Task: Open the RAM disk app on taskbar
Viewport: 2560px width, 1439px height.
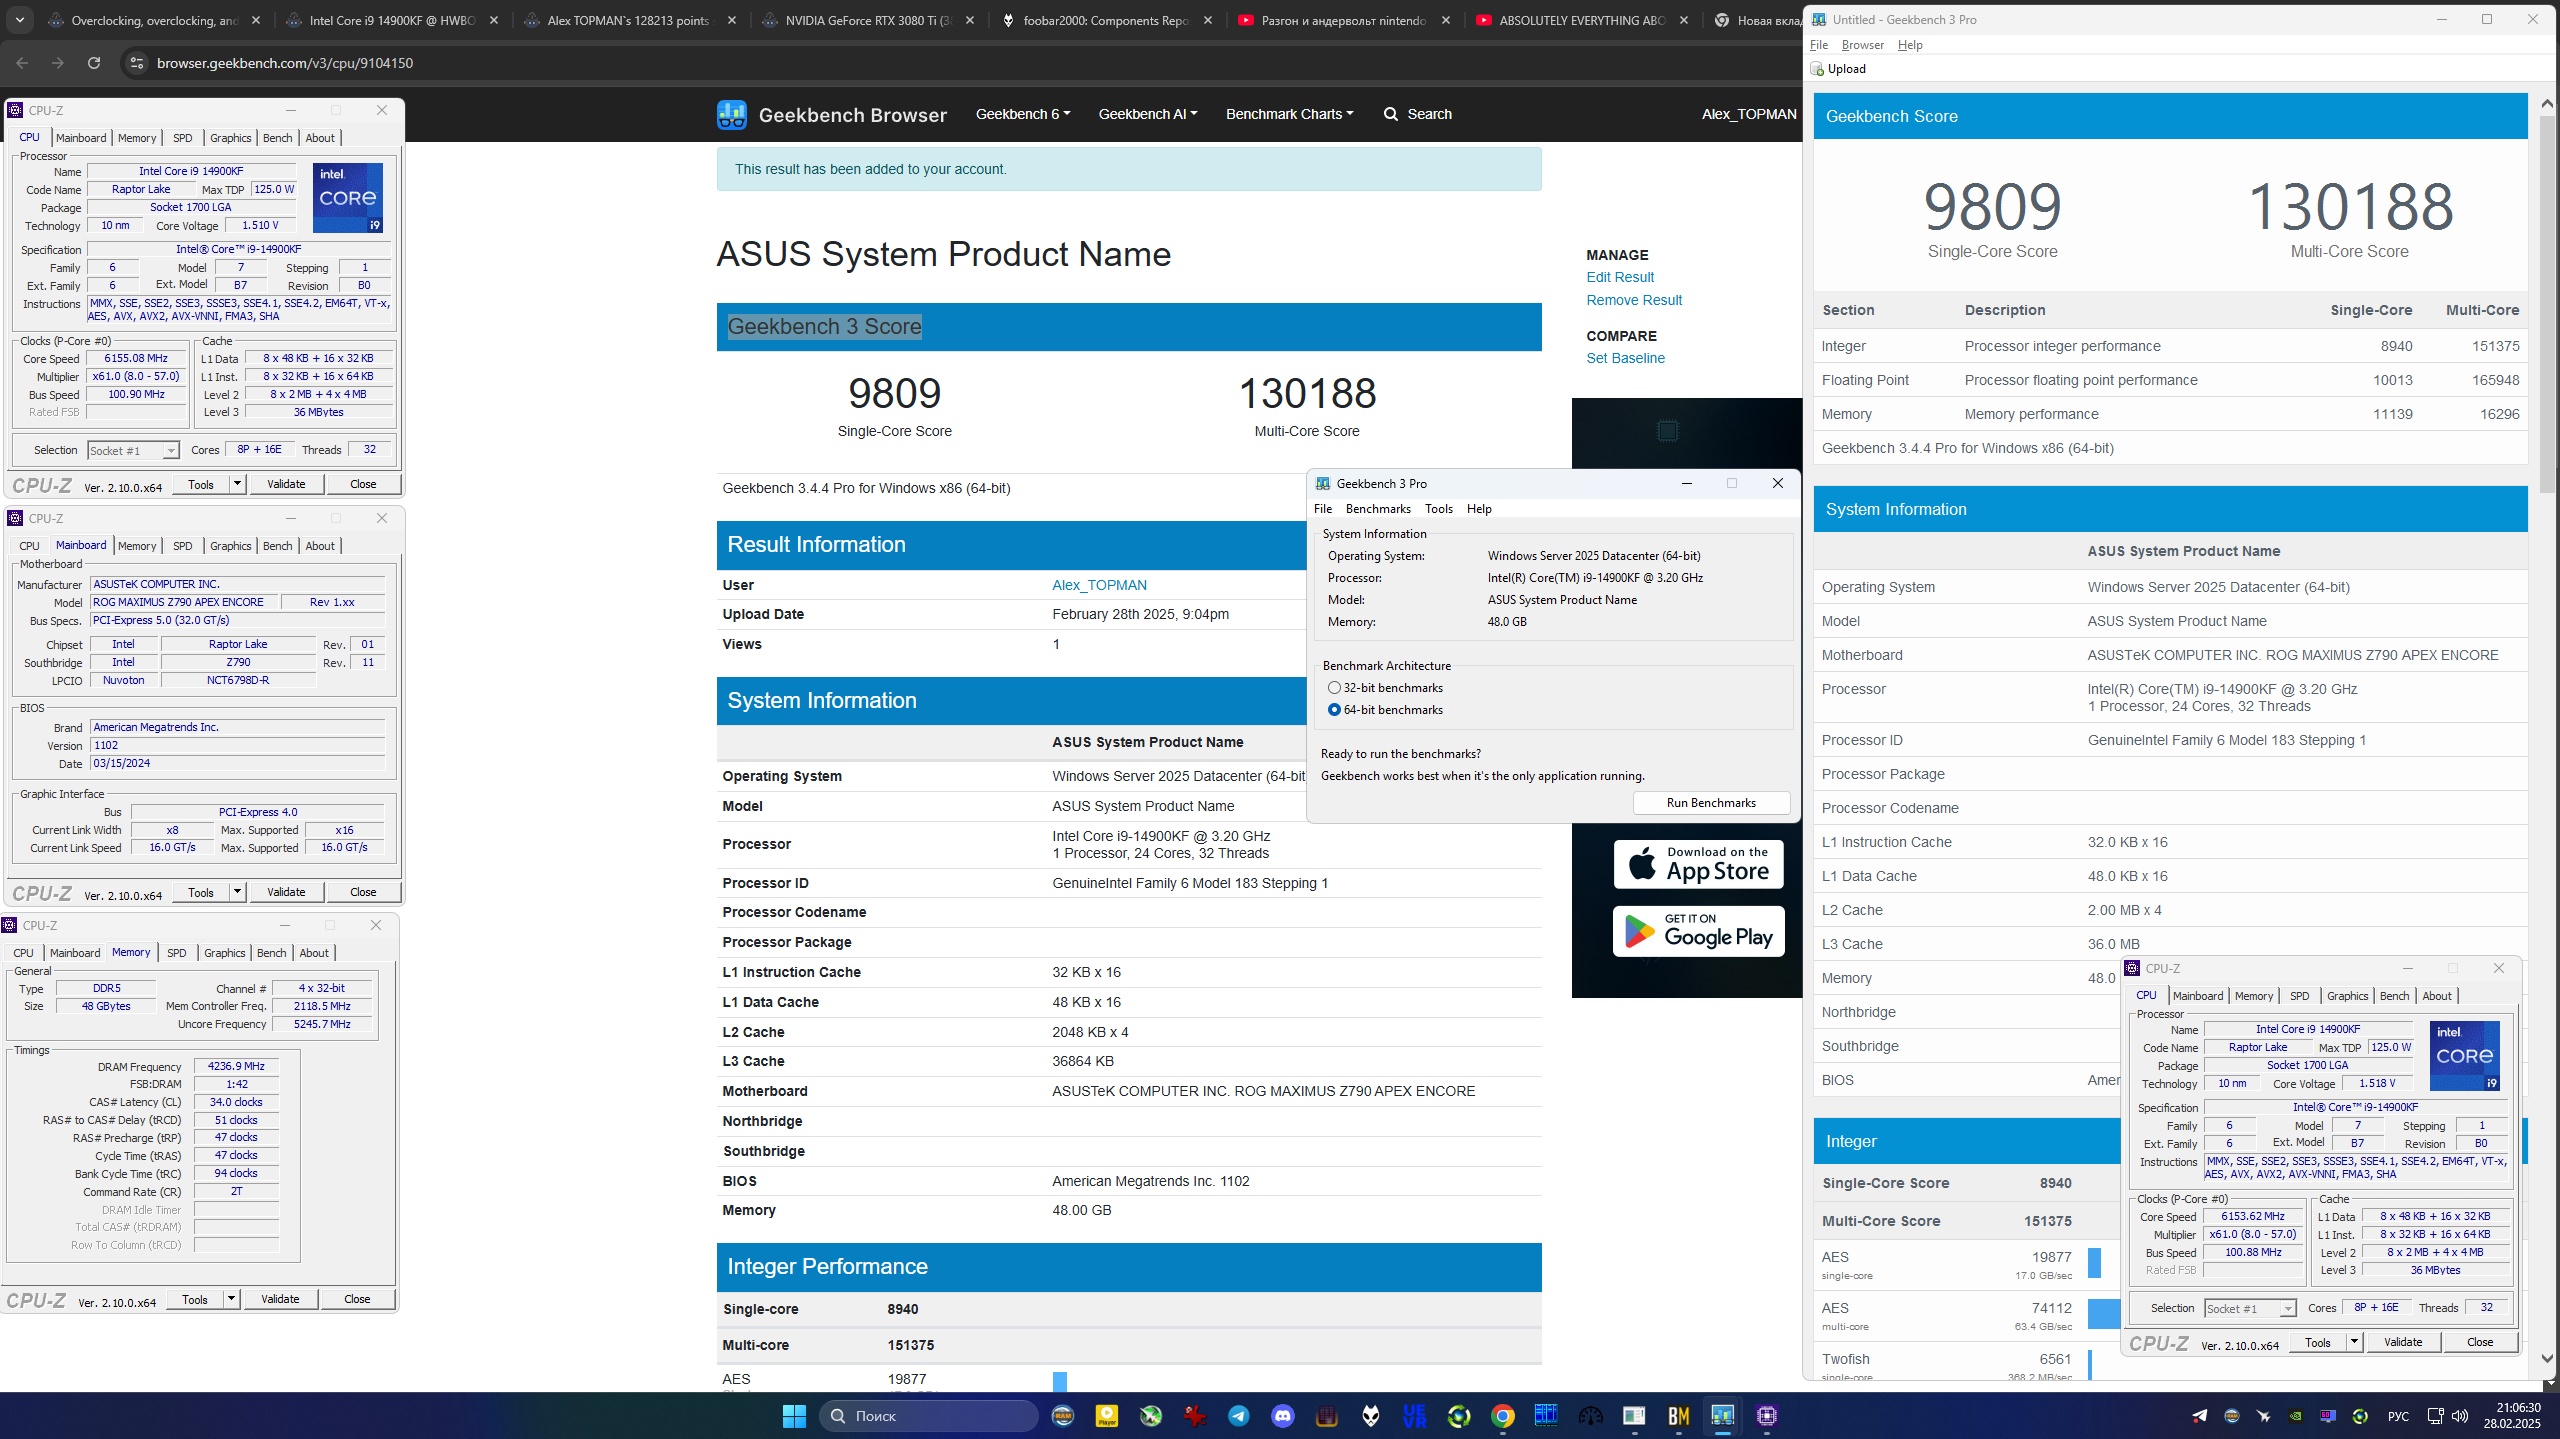Action: (x=1062, y=1416)
